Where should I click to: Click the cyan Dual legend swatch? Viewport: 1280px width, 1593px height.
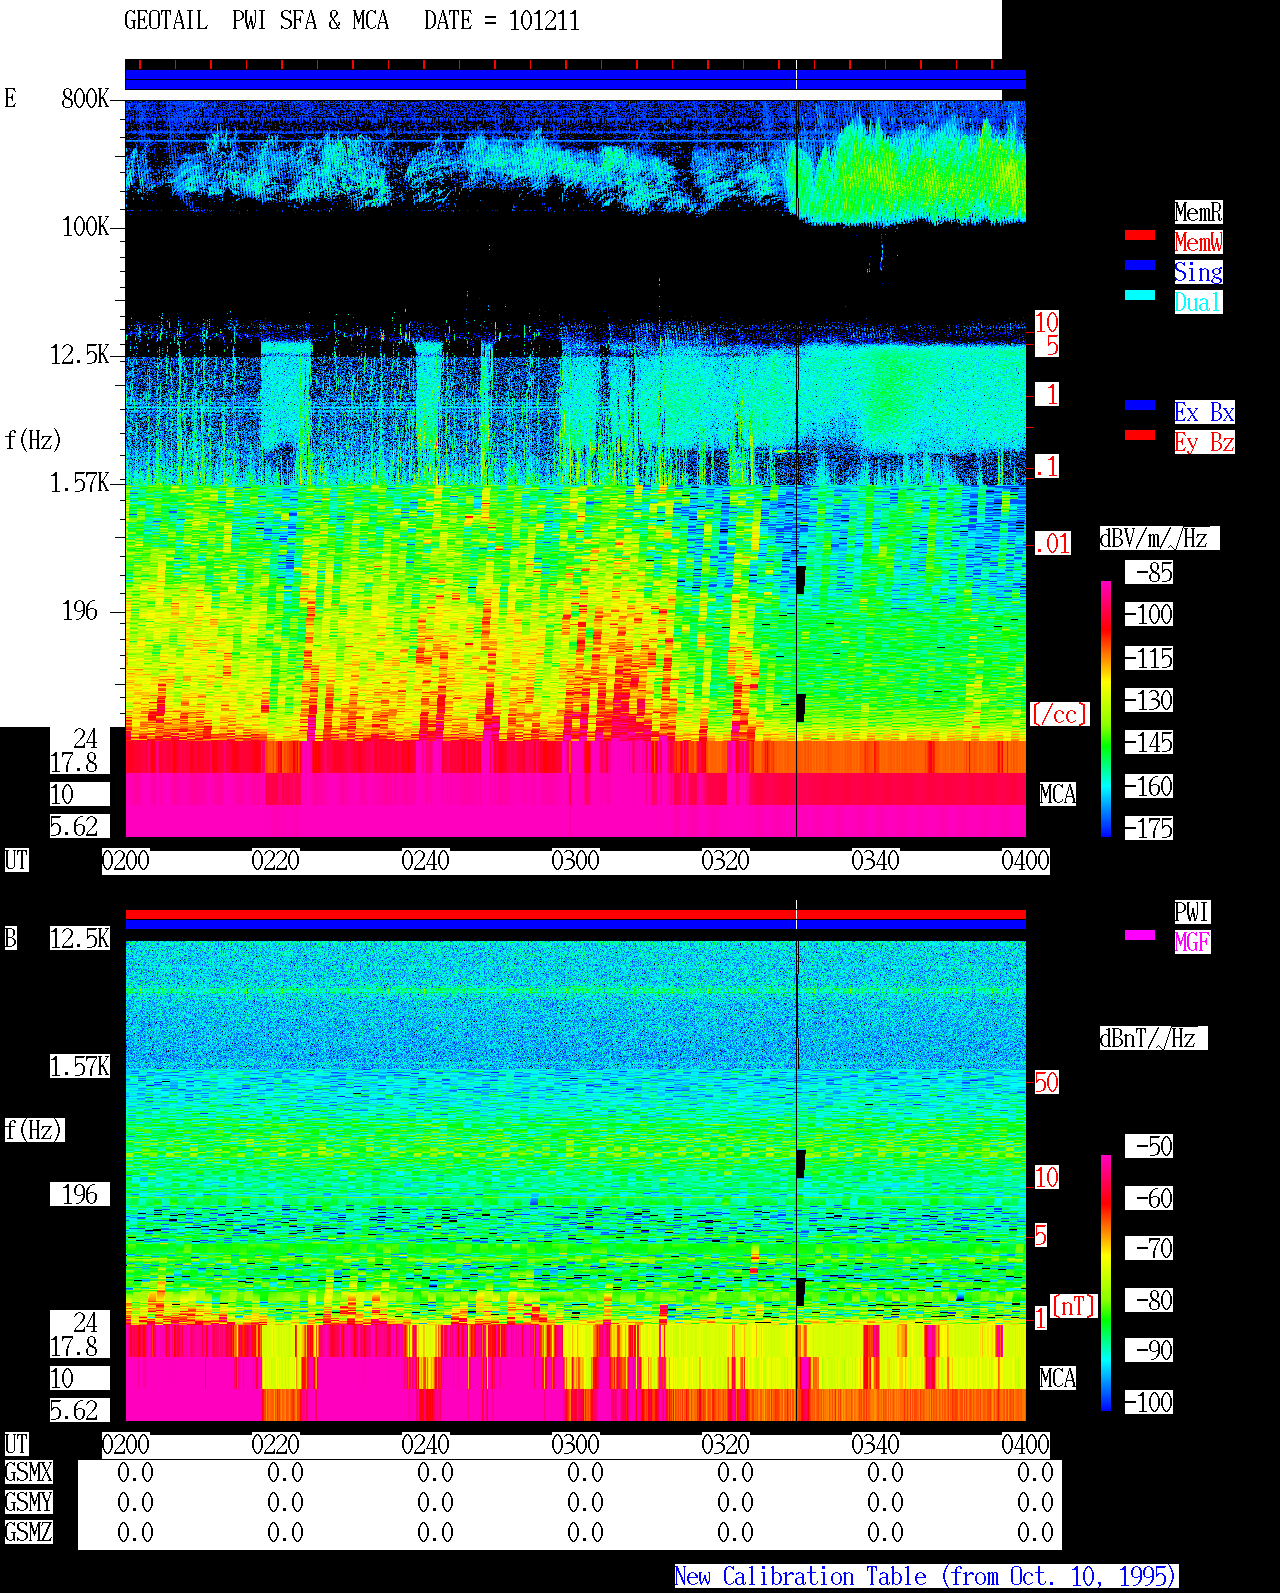click(x=1140, y=295)
